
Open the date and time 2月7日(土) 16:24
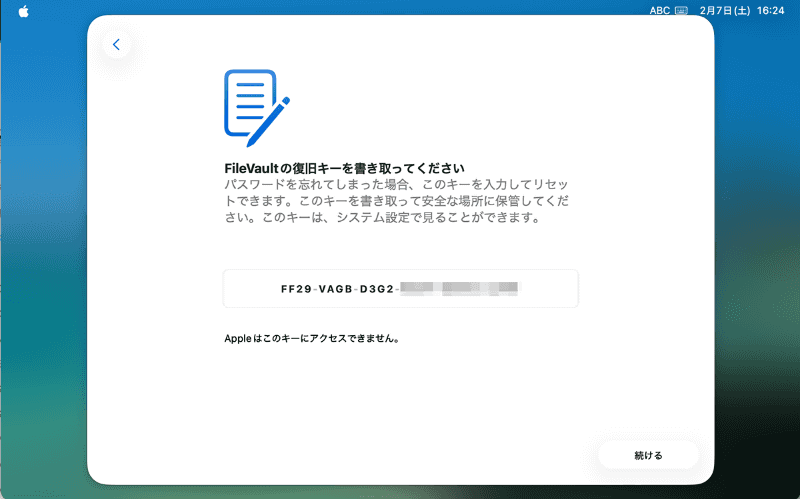(742, 11)
